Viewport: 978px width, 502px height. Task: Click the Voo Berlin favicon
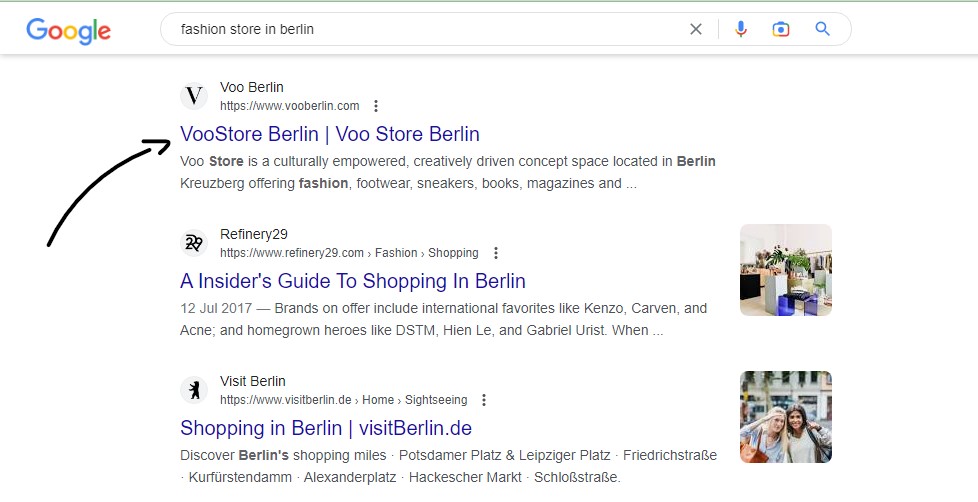click(x=194, y=96)
